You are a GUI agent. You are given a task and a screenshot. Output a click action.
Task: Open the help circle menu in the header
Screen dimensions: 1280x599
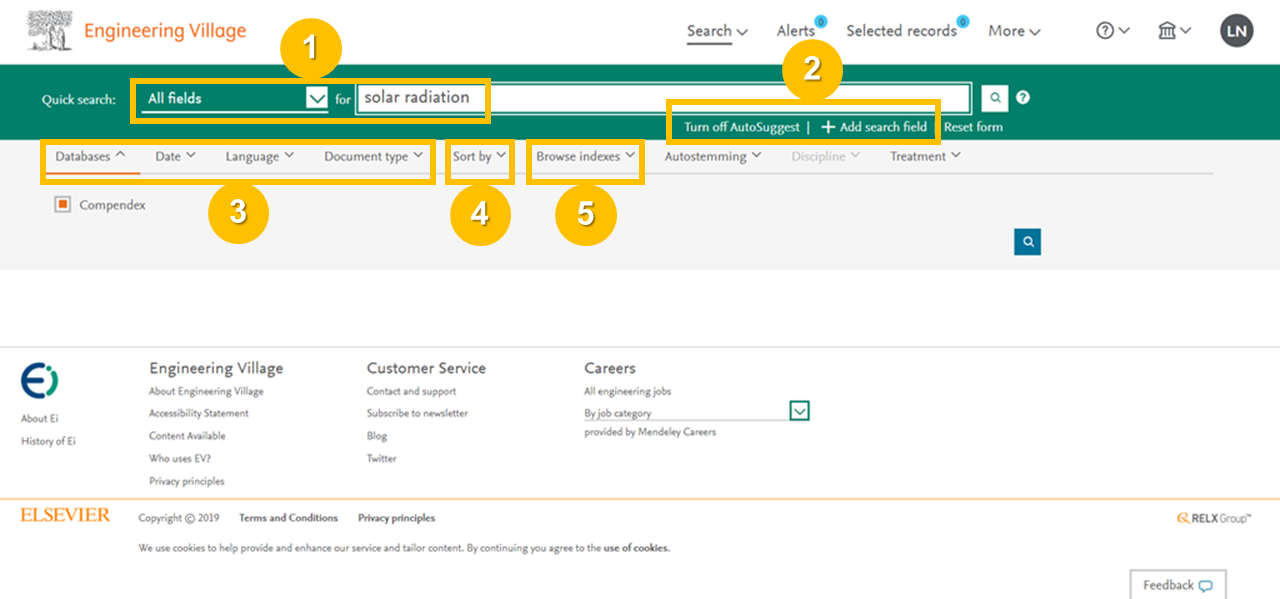[x=1112, y=31]
